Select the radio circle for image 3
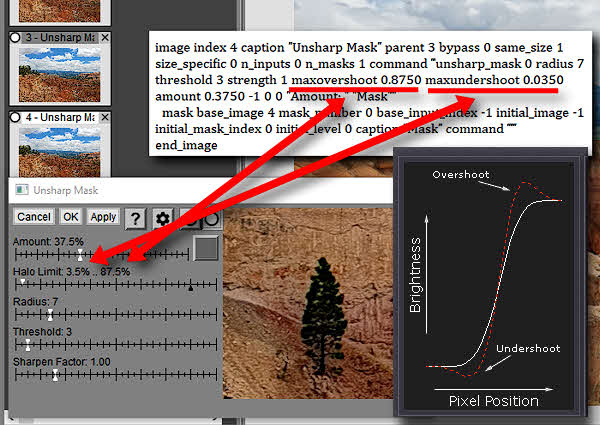Image resolution: width=600 pixels, height=425 pixels. coord(15,37)
